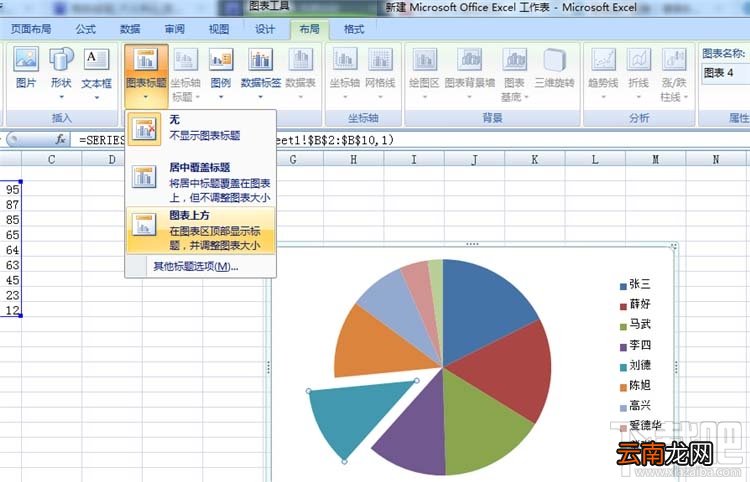Click the Chart Title (图表标题) button icon
This screenshot has width=750, height=482.
pos(146,59)
